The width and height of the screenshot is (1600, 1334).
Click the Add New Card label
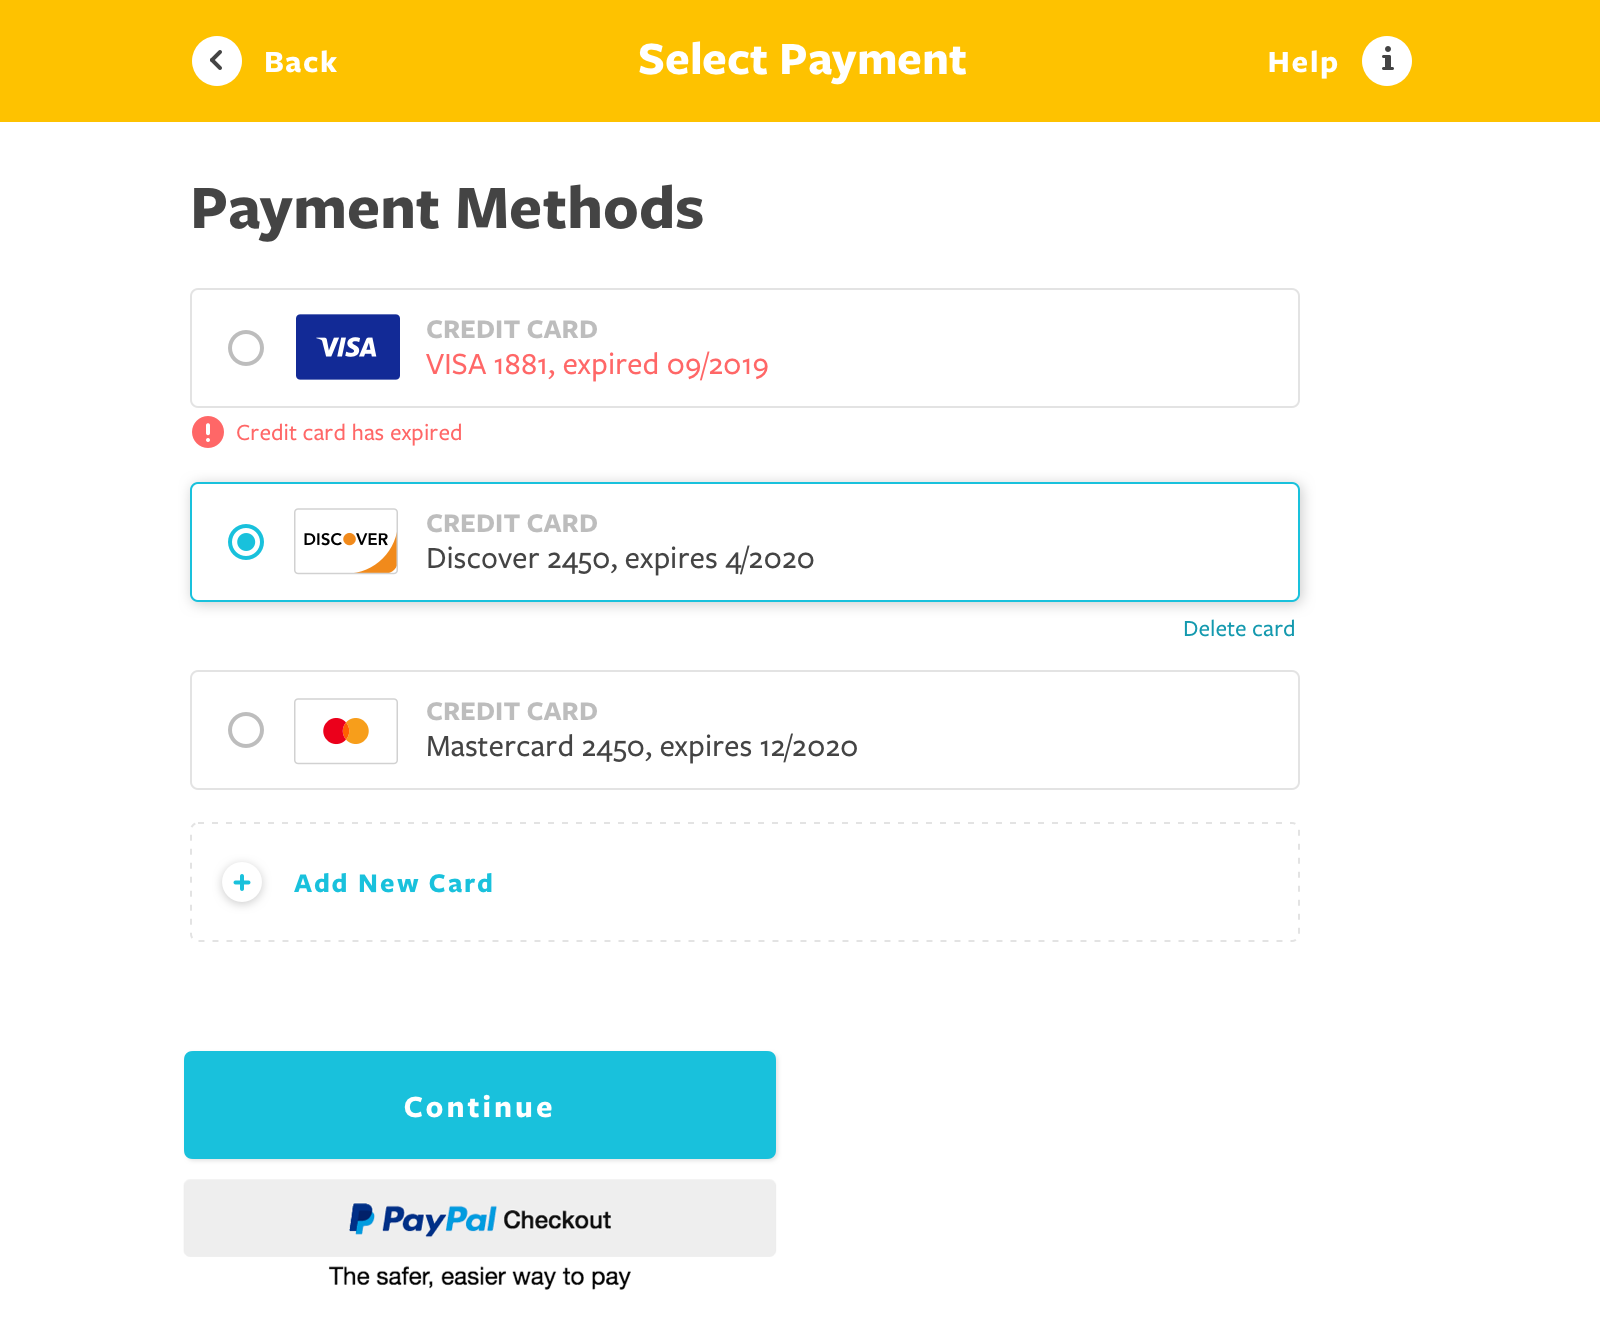point(393,883)
